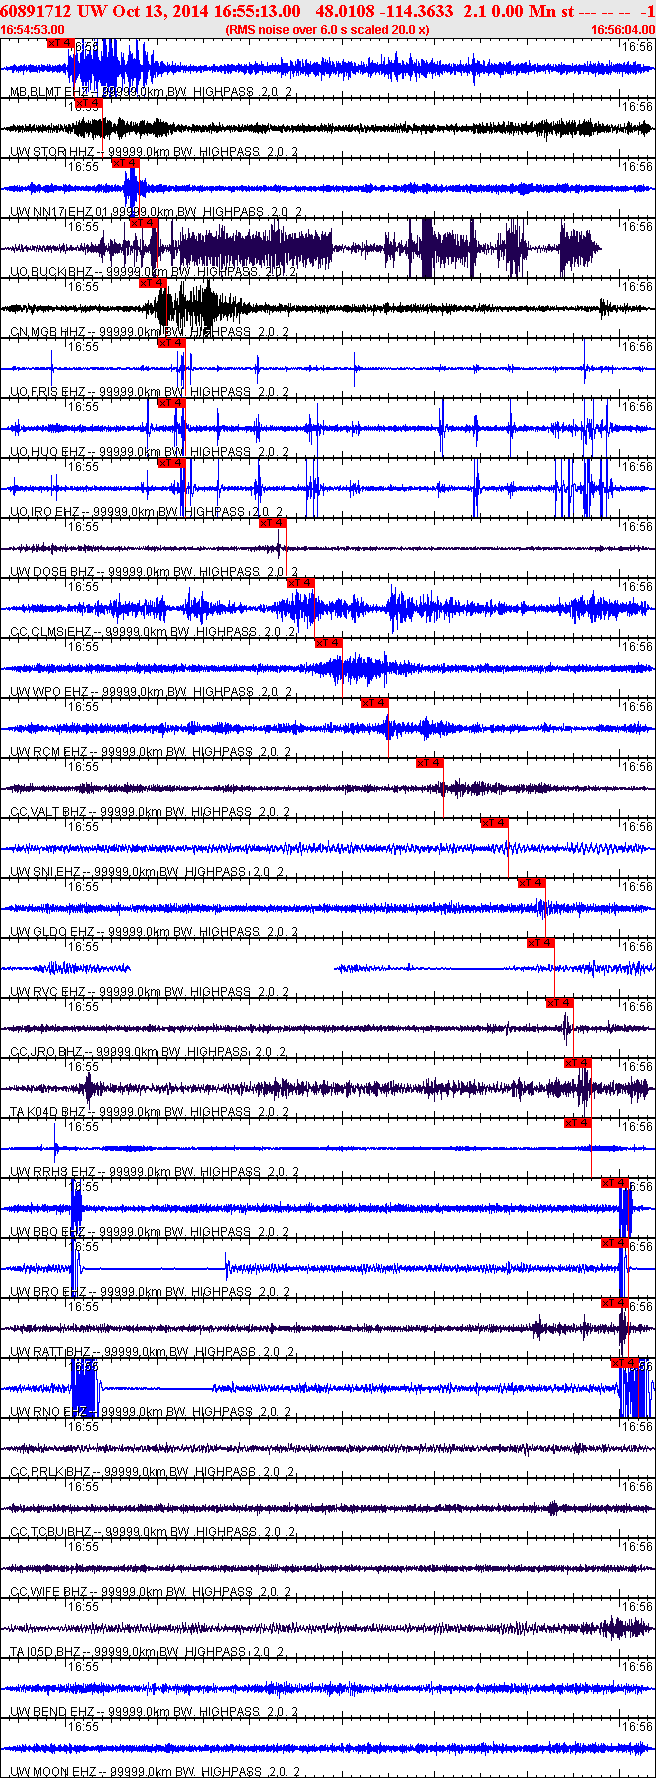Select the red pick marker on the CC JRO trace

click(560, 1003)
